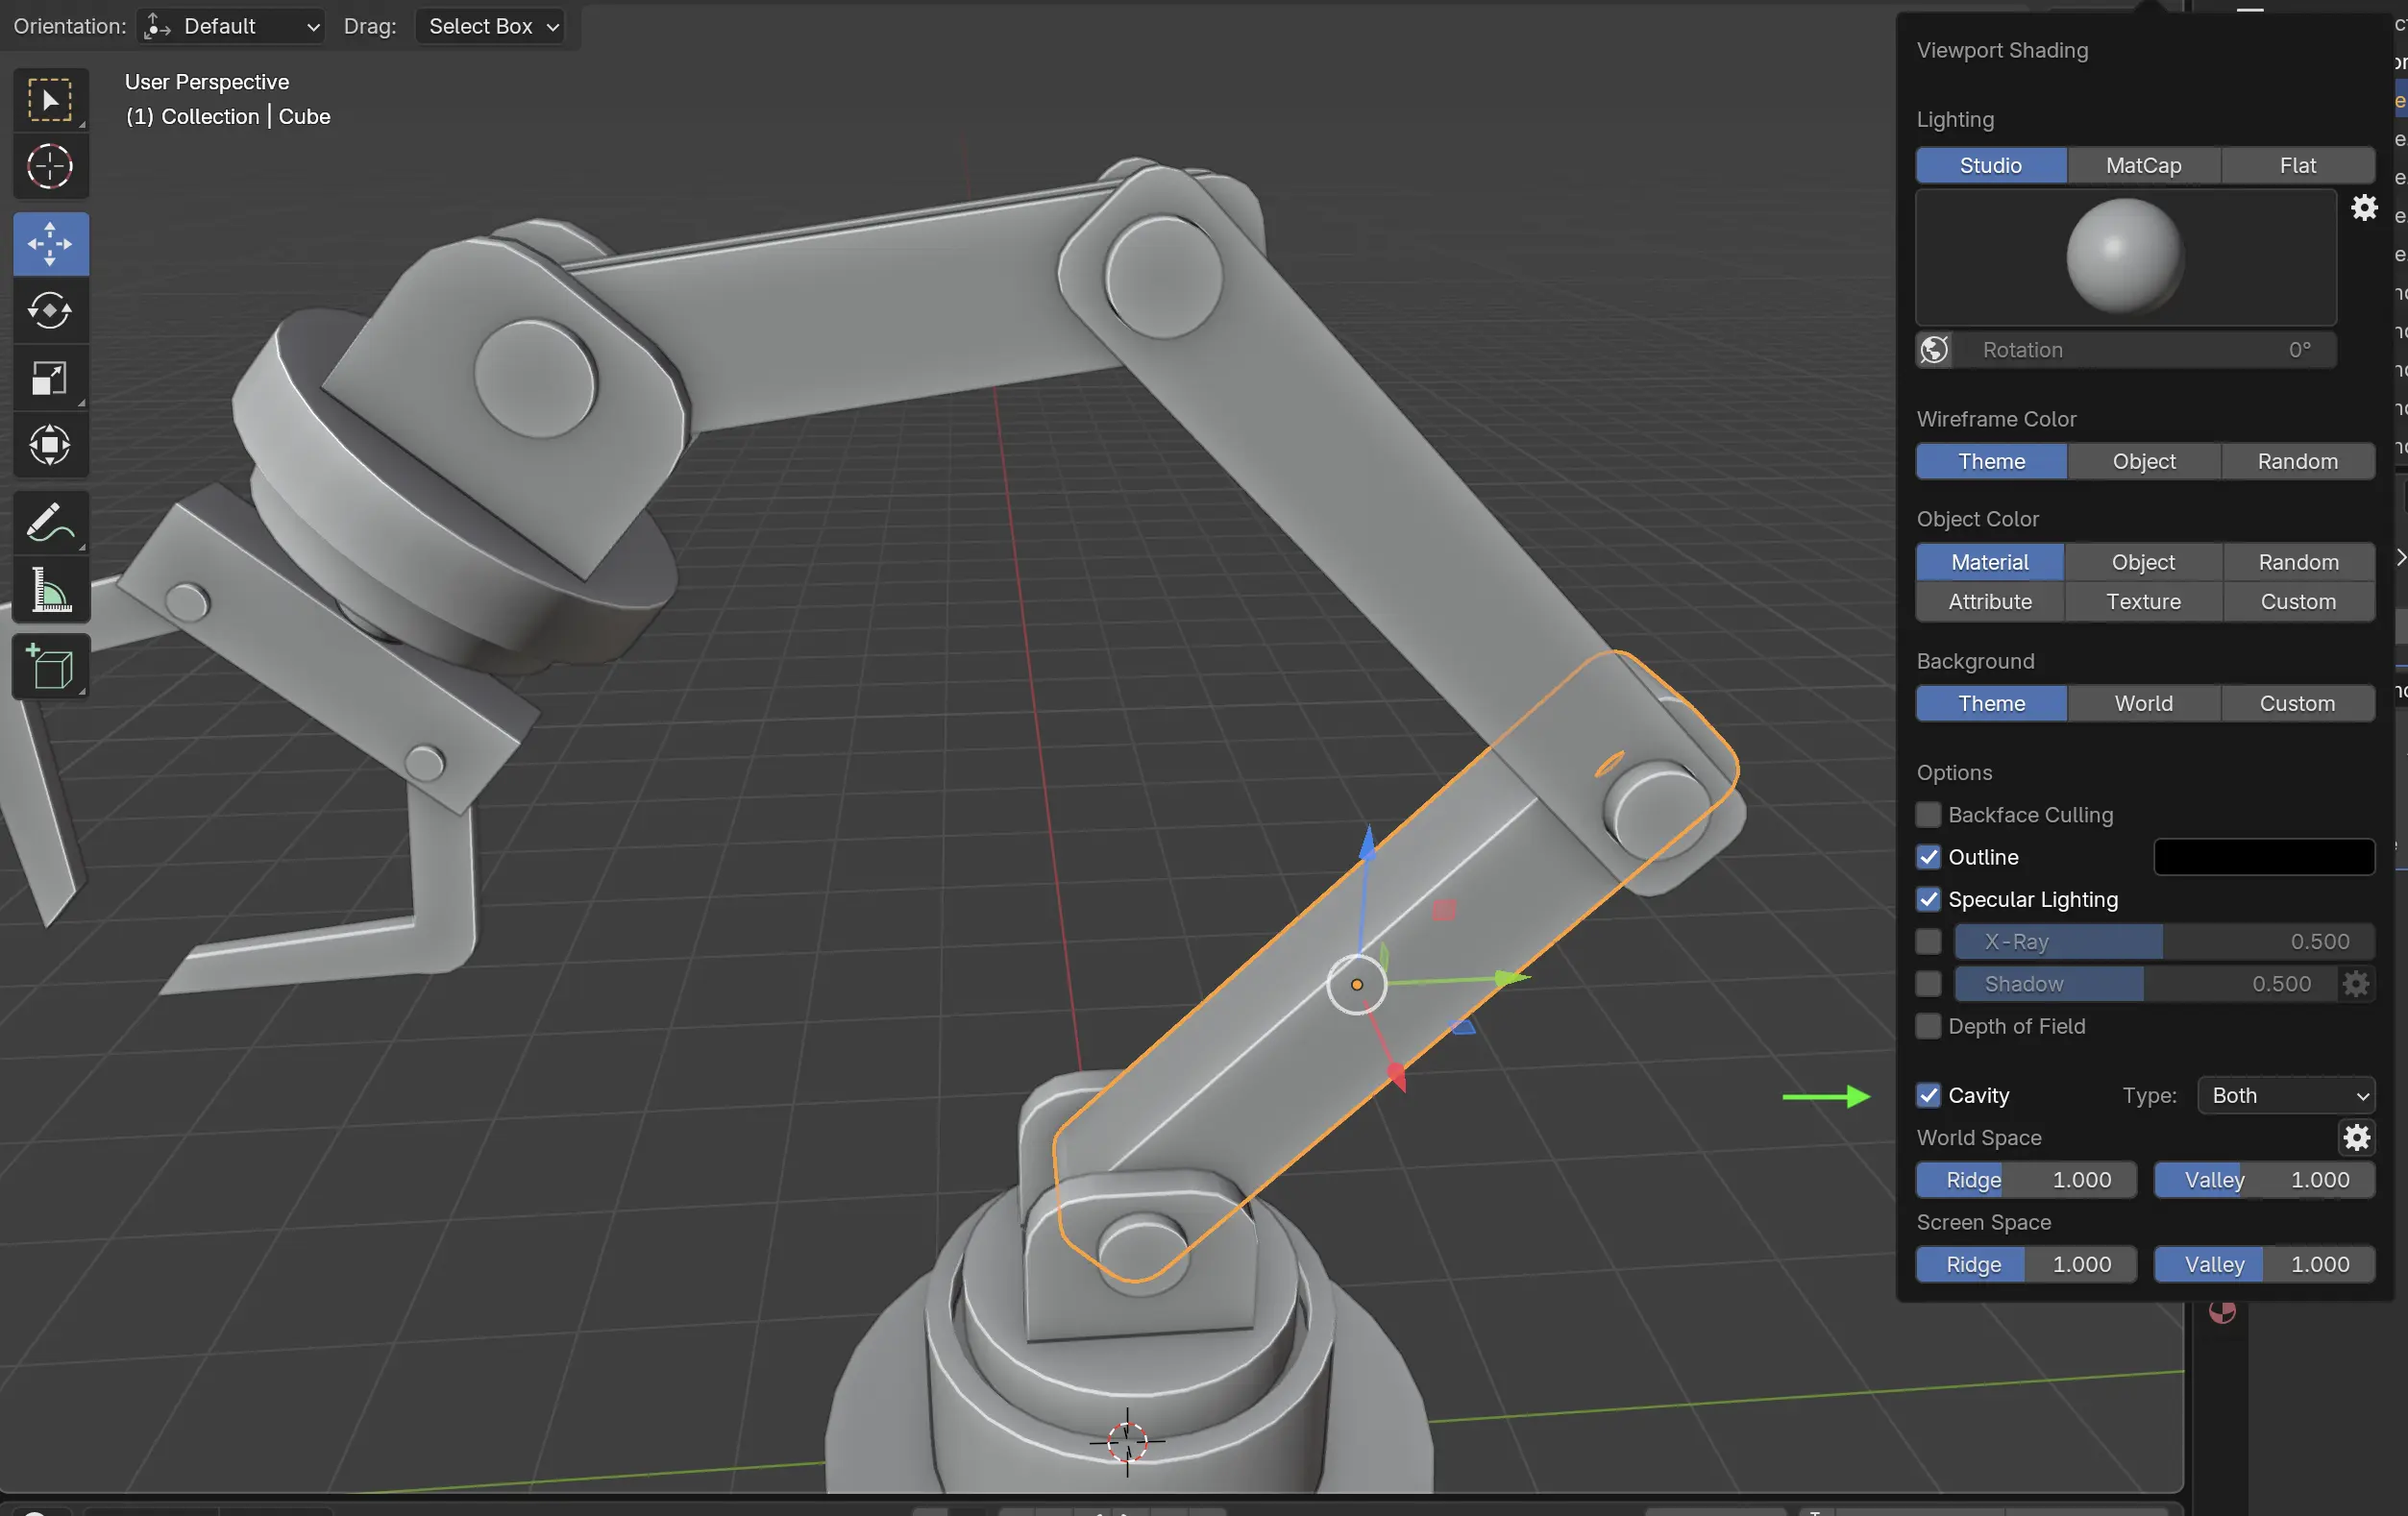Screen dimensions: 2408x1516
Task: Pick the Scale tool icon
Action: [x=50, y=378]
